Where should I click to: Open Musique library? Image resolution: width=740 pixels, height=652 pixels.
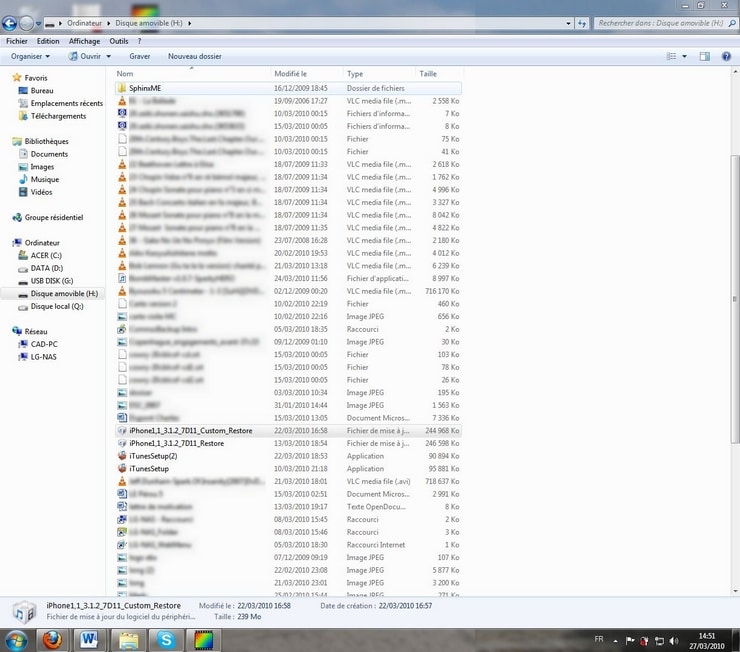tap(45, 180)
